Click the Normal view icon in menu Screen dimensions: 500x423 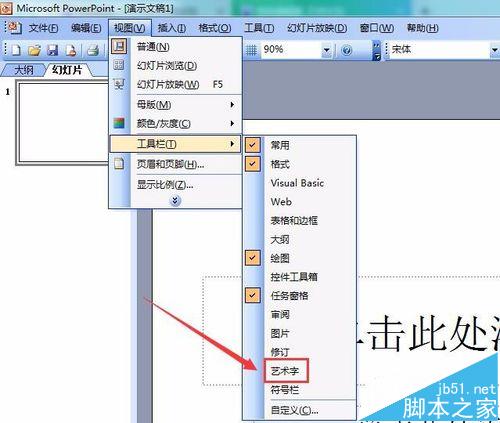coord(119,46)
